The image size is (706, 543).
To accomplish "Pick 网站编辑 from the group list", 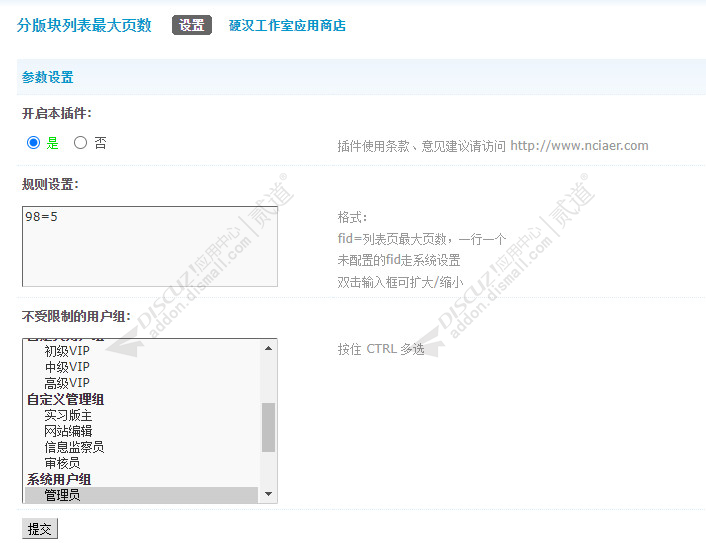I will coord(68,431).
